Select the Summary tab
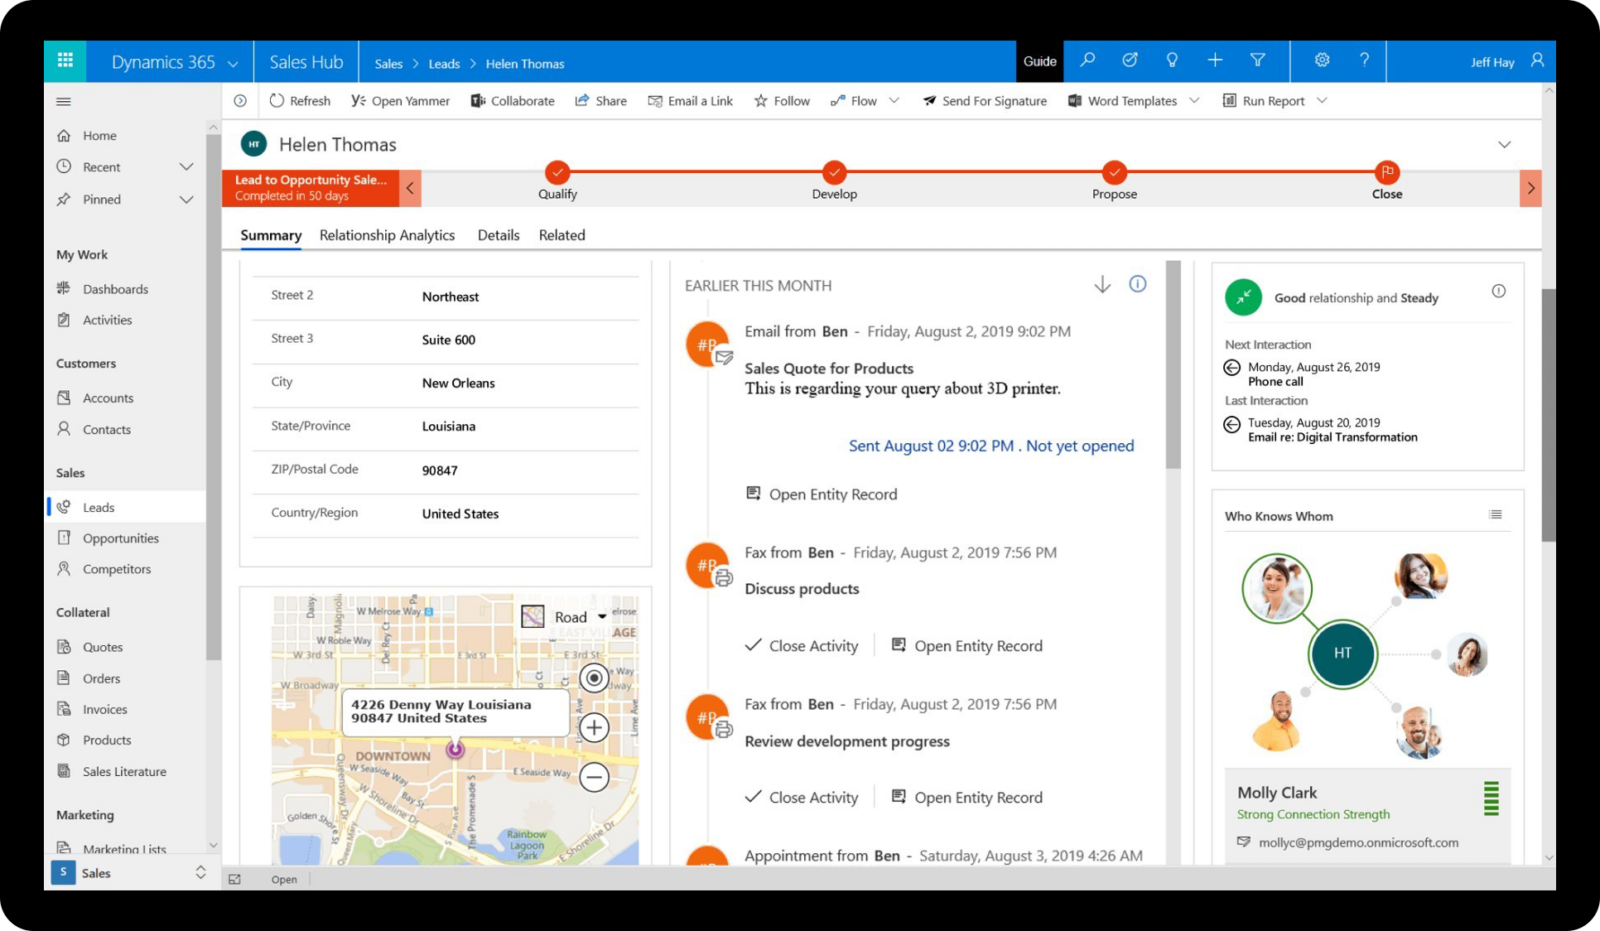Image resolution: width=1600 pixels, height=931 pixels. [271, 235]
